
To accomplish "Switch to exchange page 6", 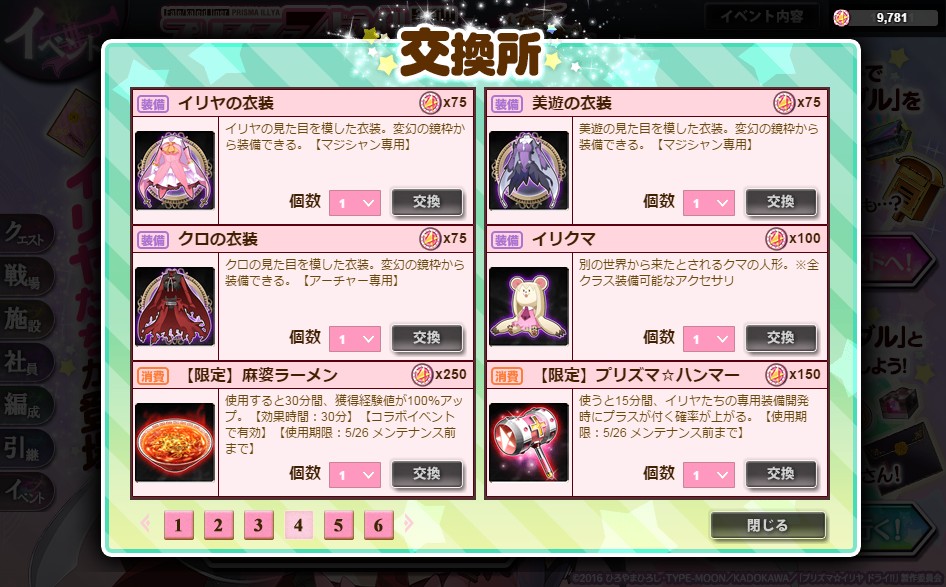I will pos(379,525).
